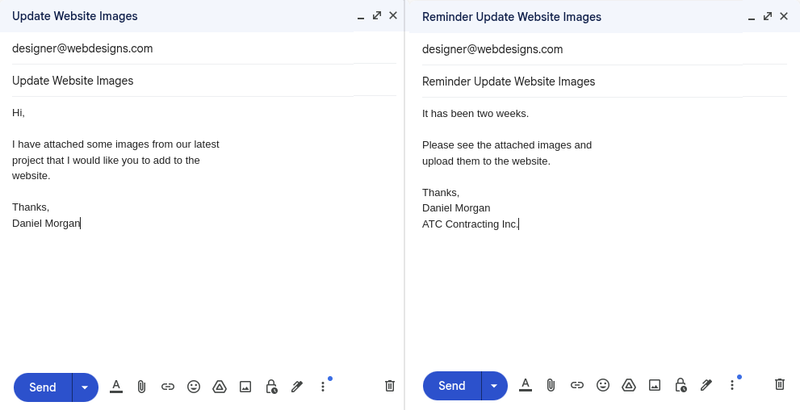The width and height of the screenshot is (800, 410).
Task: Insert link in the left compose window
Action: point(168,387)
